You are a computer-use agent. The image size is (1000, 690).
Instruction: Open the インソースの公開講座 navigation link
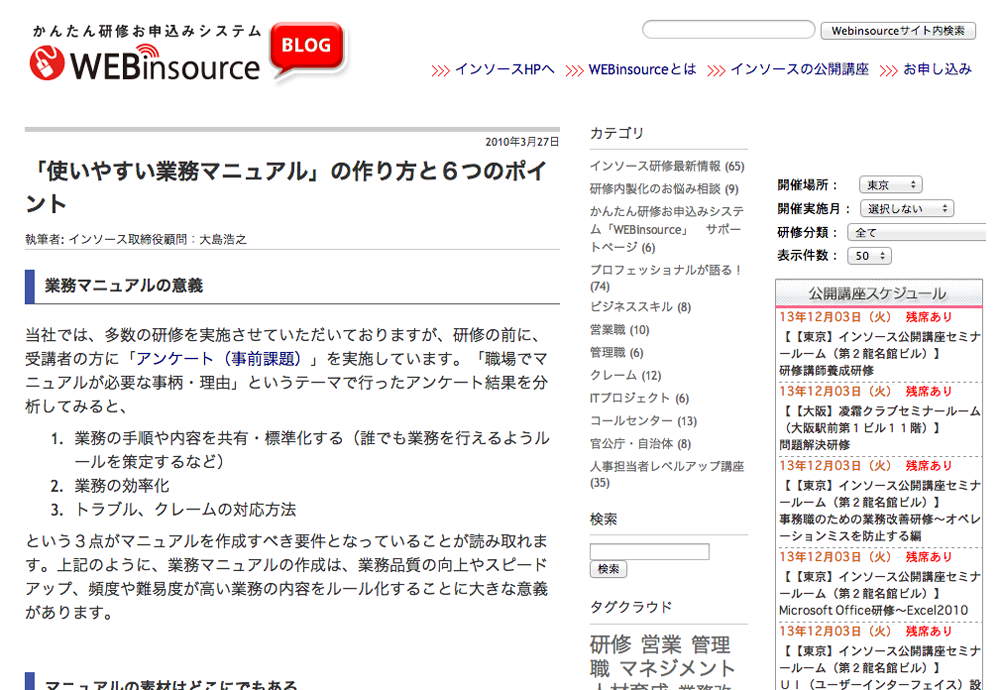799,70
